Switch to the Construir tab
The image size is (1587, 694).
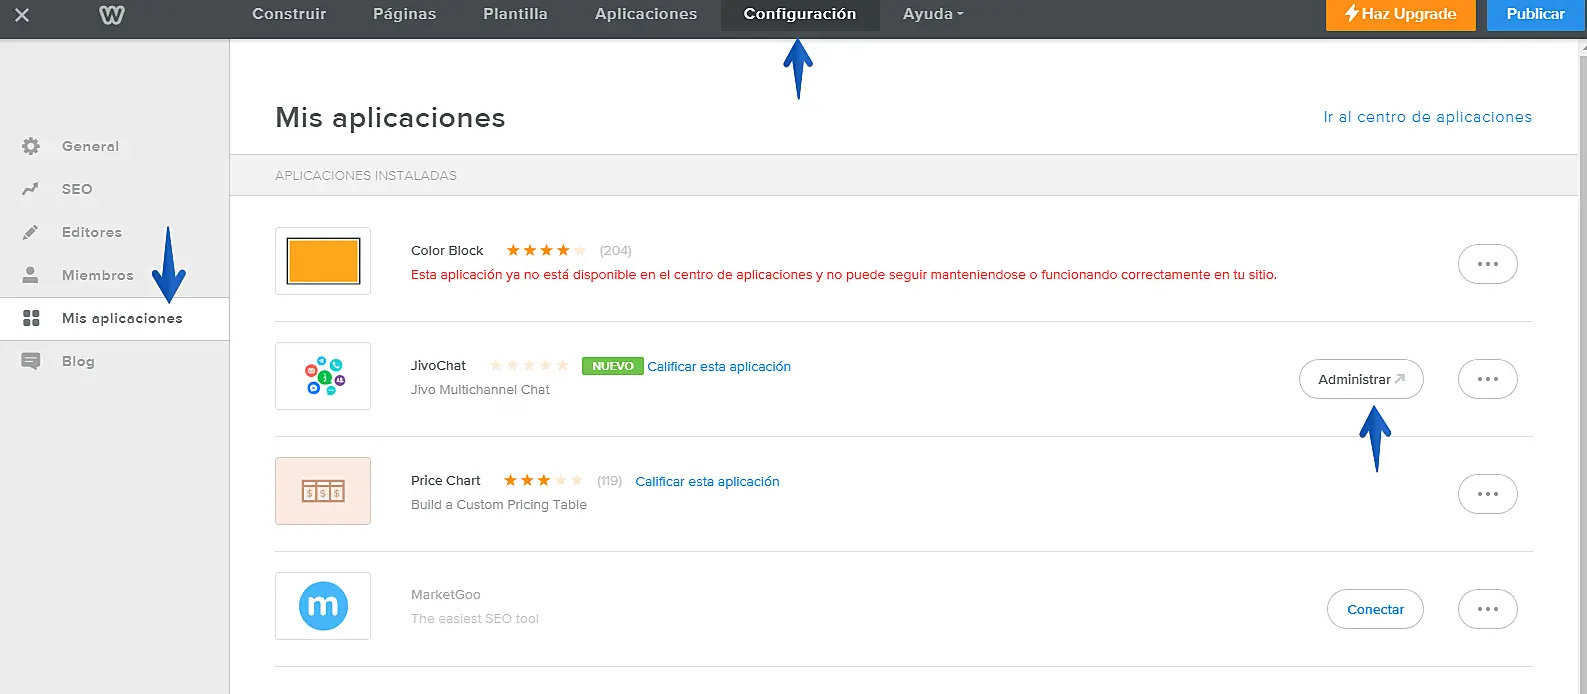click(289, 14)
